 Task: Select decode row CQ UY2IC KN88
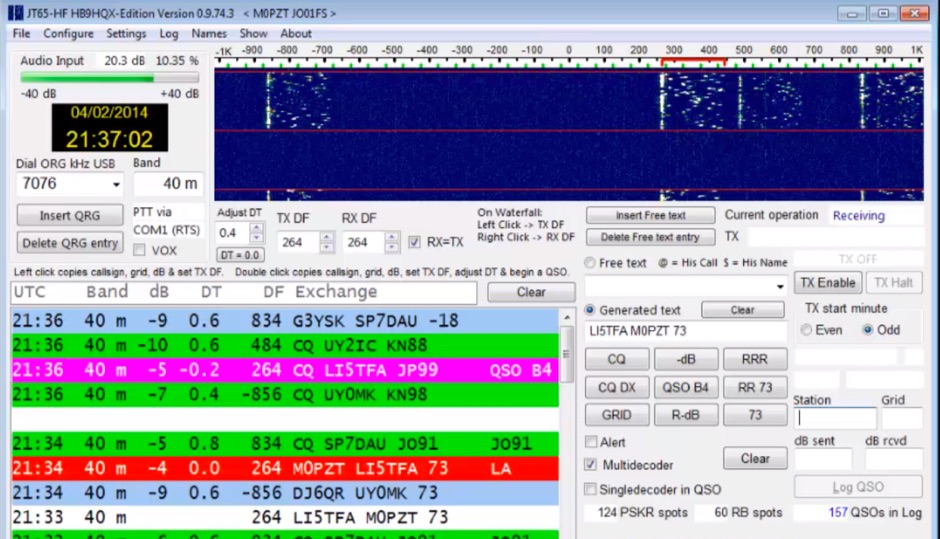285,345
